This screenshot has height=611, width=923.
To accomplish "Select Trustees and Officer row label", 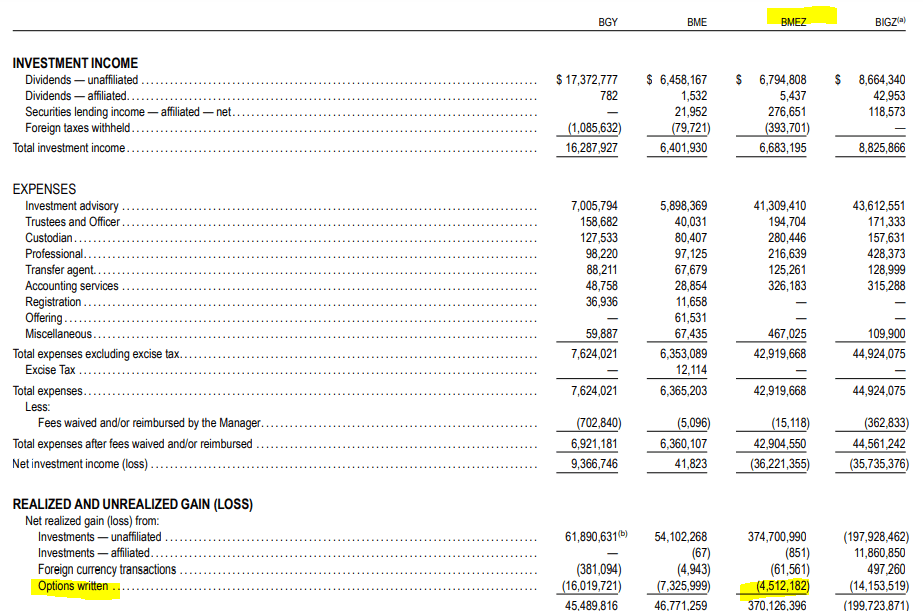I will pyautogui.click(x=72, y=221).
